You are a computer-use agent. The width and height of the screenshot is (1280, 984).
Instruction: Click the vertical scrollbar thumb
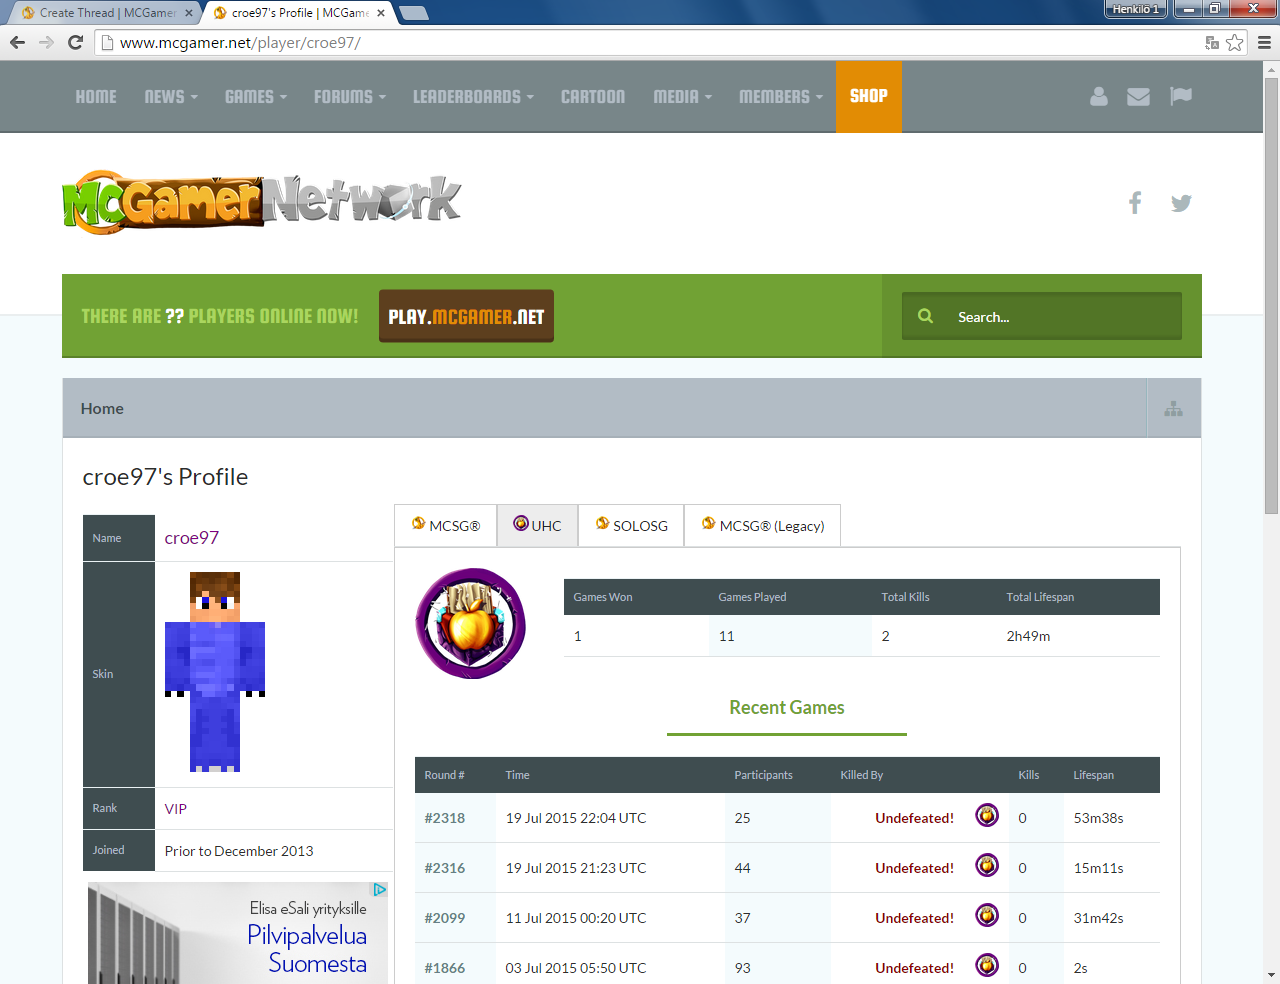(1271, 295)
